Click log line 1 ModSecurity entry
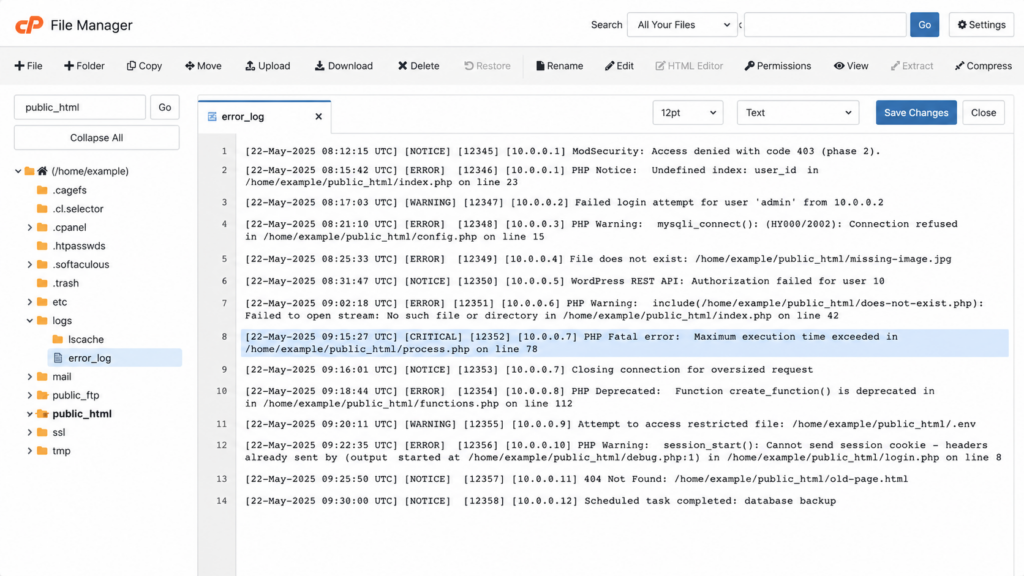Viewport: 1024px width, 576px height. click(562, 151)
